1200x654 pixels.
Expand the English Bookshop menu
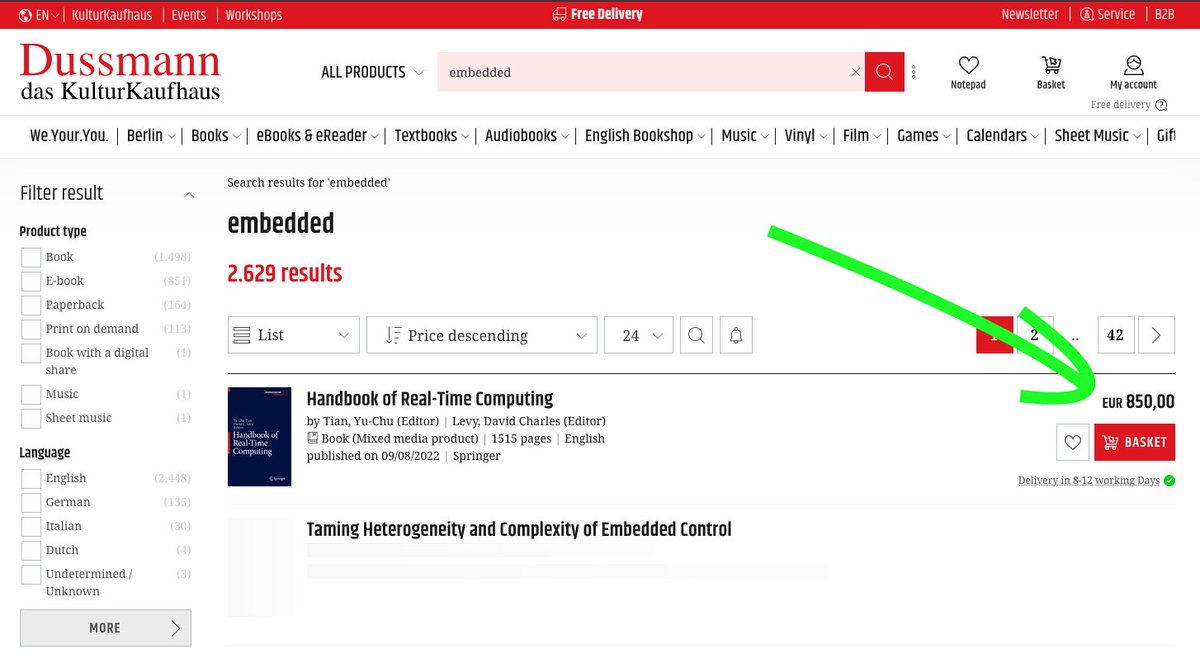[x=646, y=135]
